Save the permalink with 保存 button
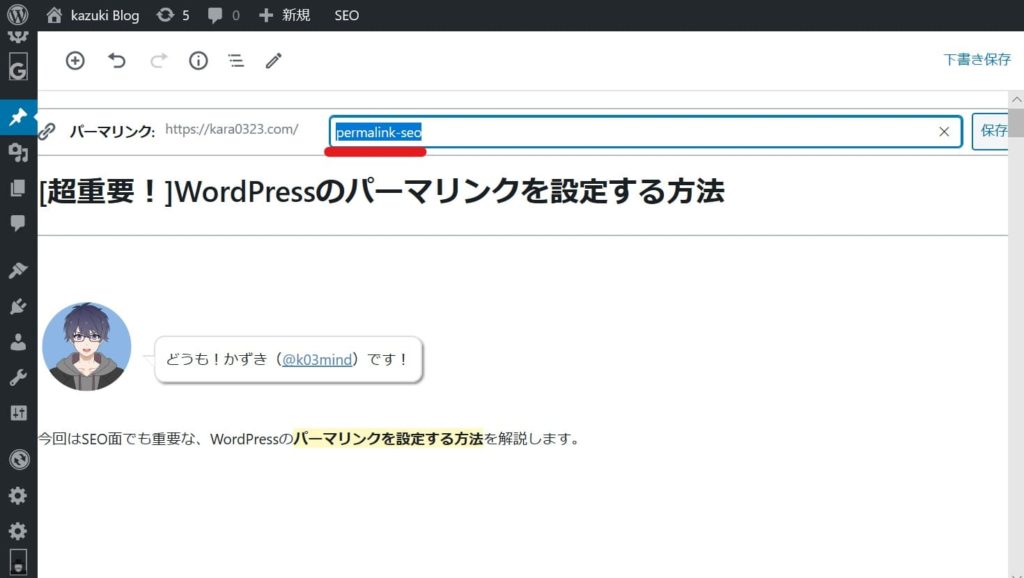Screen dimensions: 1024x578 point(991,131)
